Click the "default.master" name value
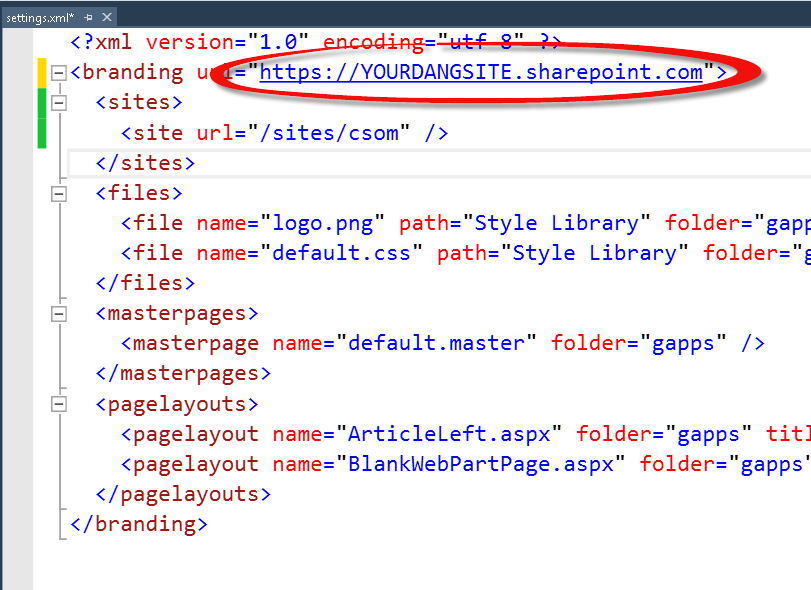Viewport: 811px width, 590px height. [437, 343]
